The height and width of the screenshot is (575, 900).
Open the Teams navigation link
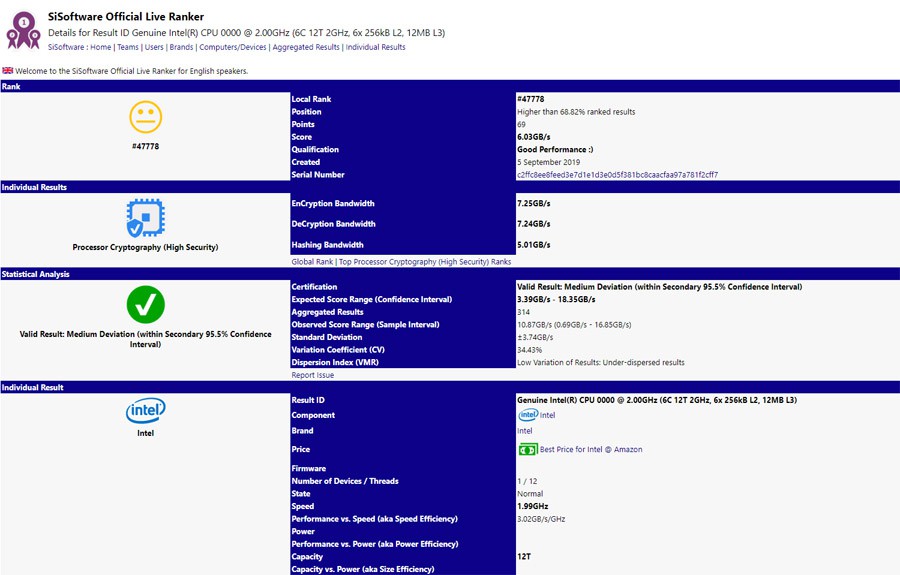point(128,47)
